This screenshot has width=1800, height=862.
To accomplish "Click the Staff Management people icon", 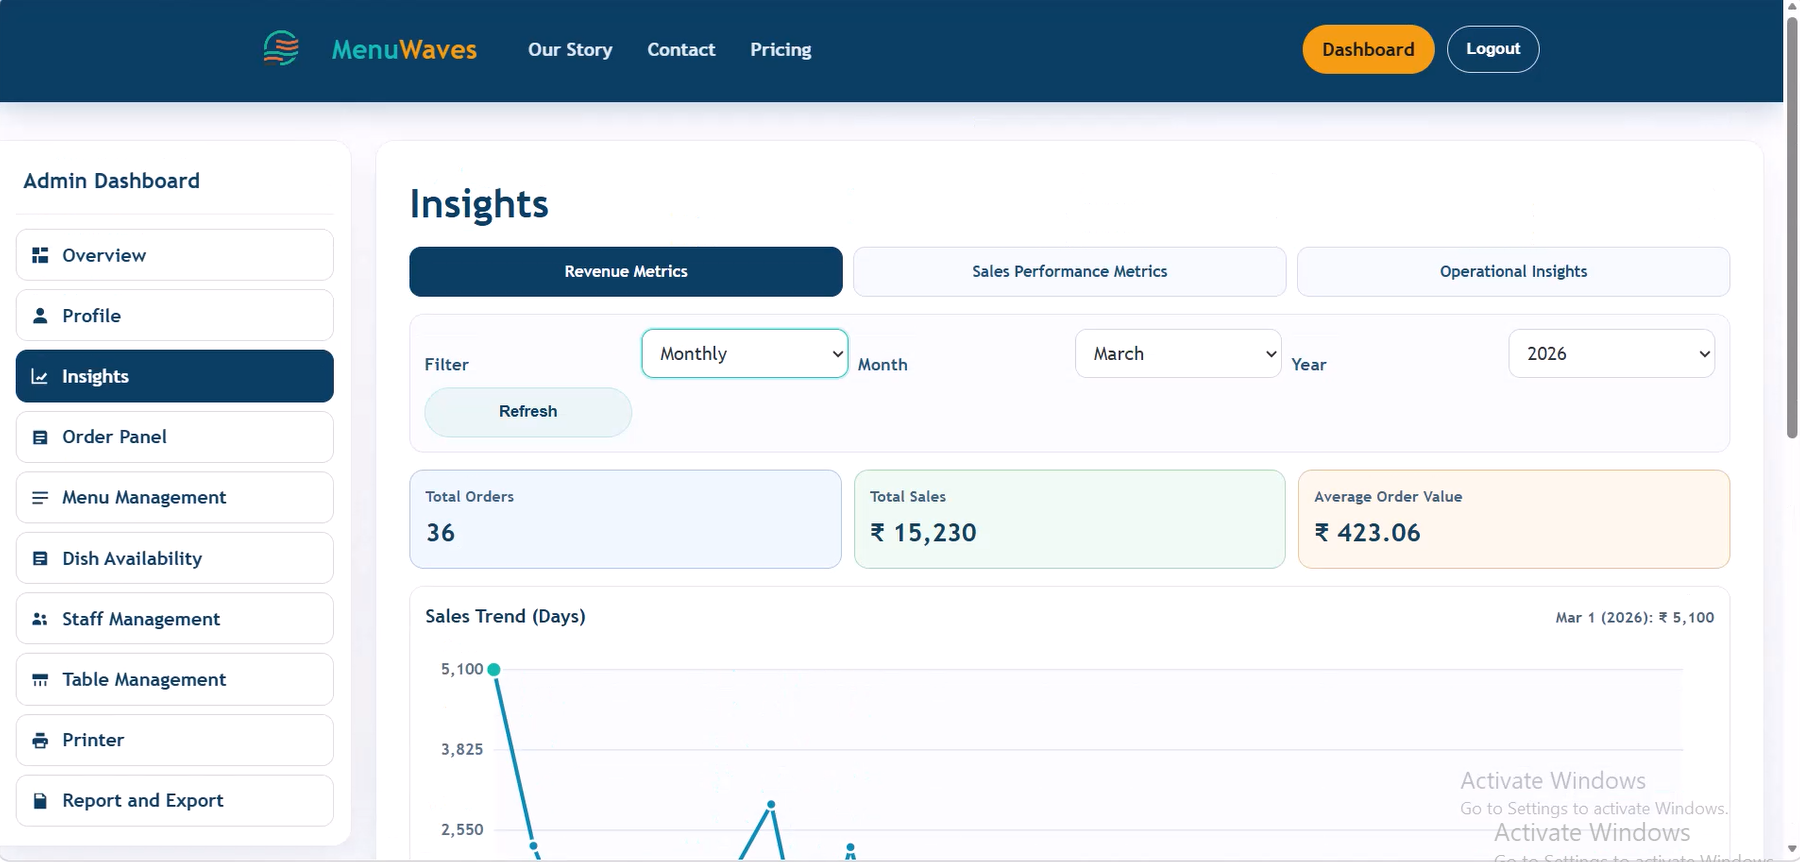I will click(40, 619).
